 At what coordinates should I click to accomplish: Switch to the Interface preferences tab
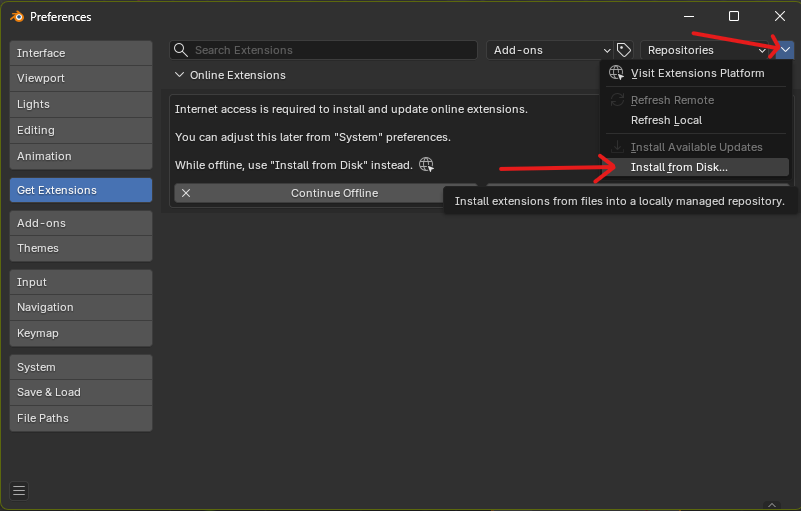(x=81, y=53)
